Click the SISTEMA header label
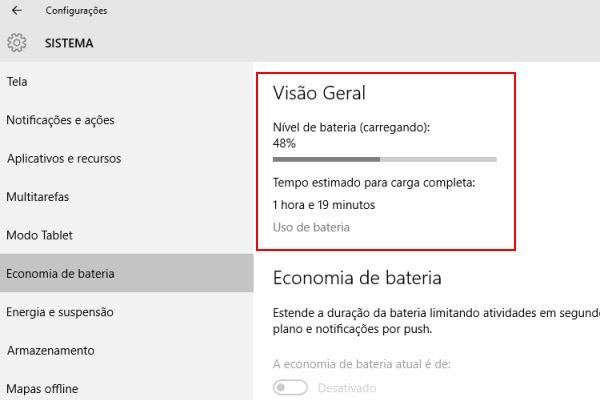 click(x=69, y=43)
